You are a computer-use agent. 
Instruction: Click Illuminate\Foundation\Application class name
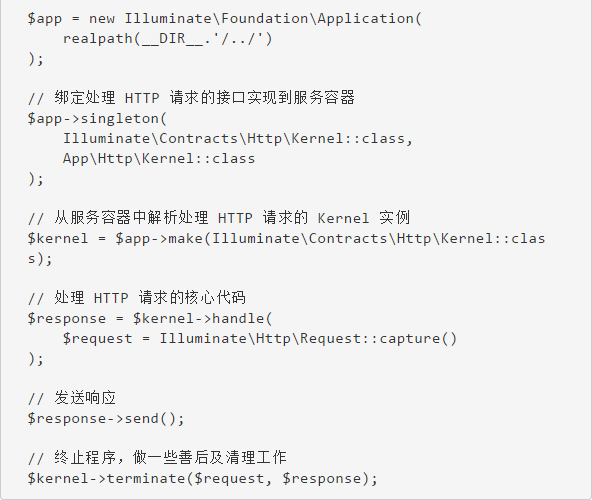coord(269,19)
